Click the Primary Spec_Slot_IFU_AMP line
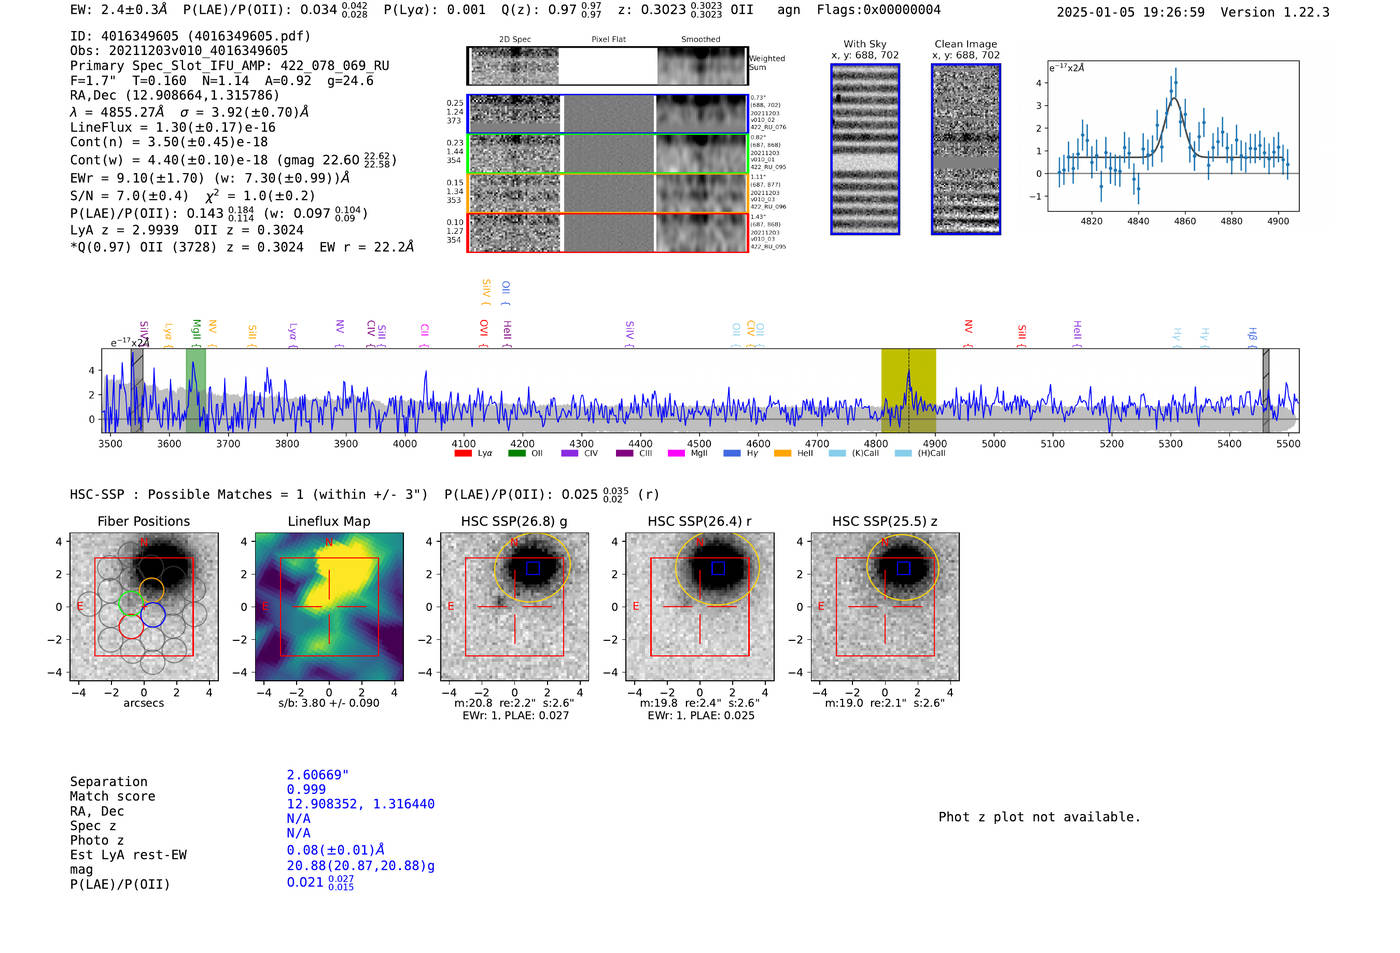1400x953 pixels. point(230,66)
